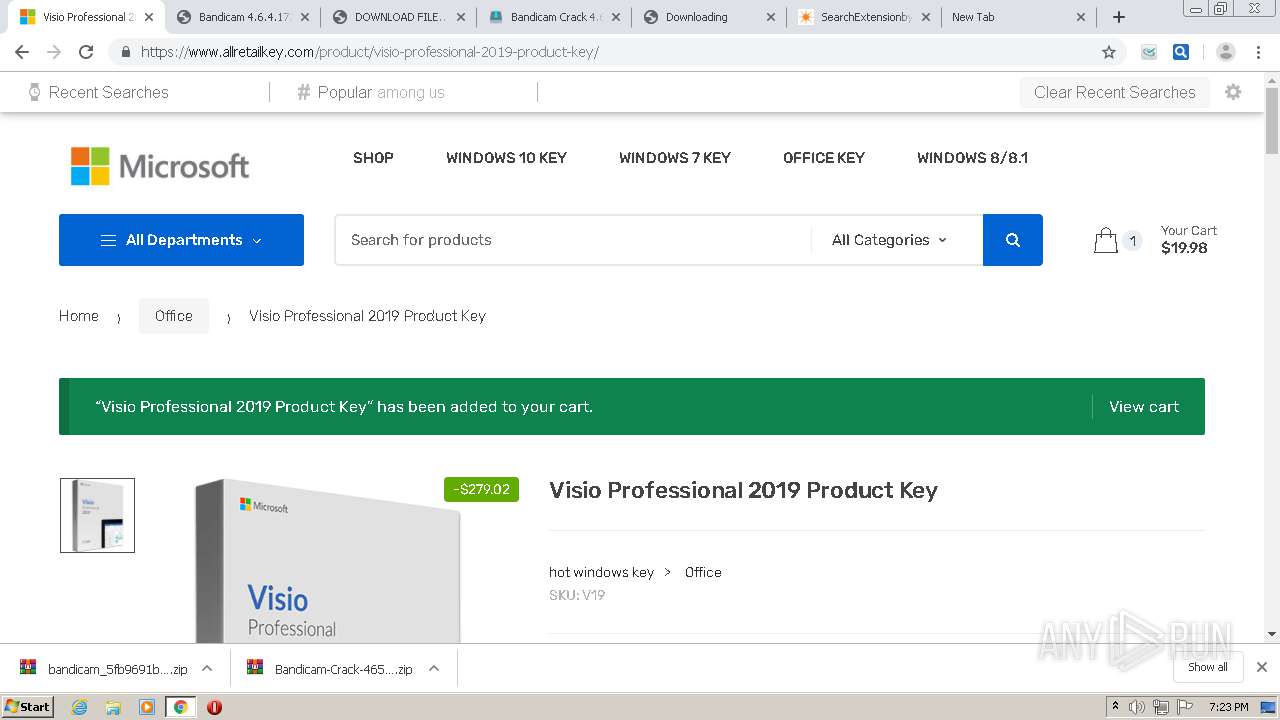The width and height of the screenshot is (1280, 720).
Task: Click Search for products field
Action: click(574, 240)
